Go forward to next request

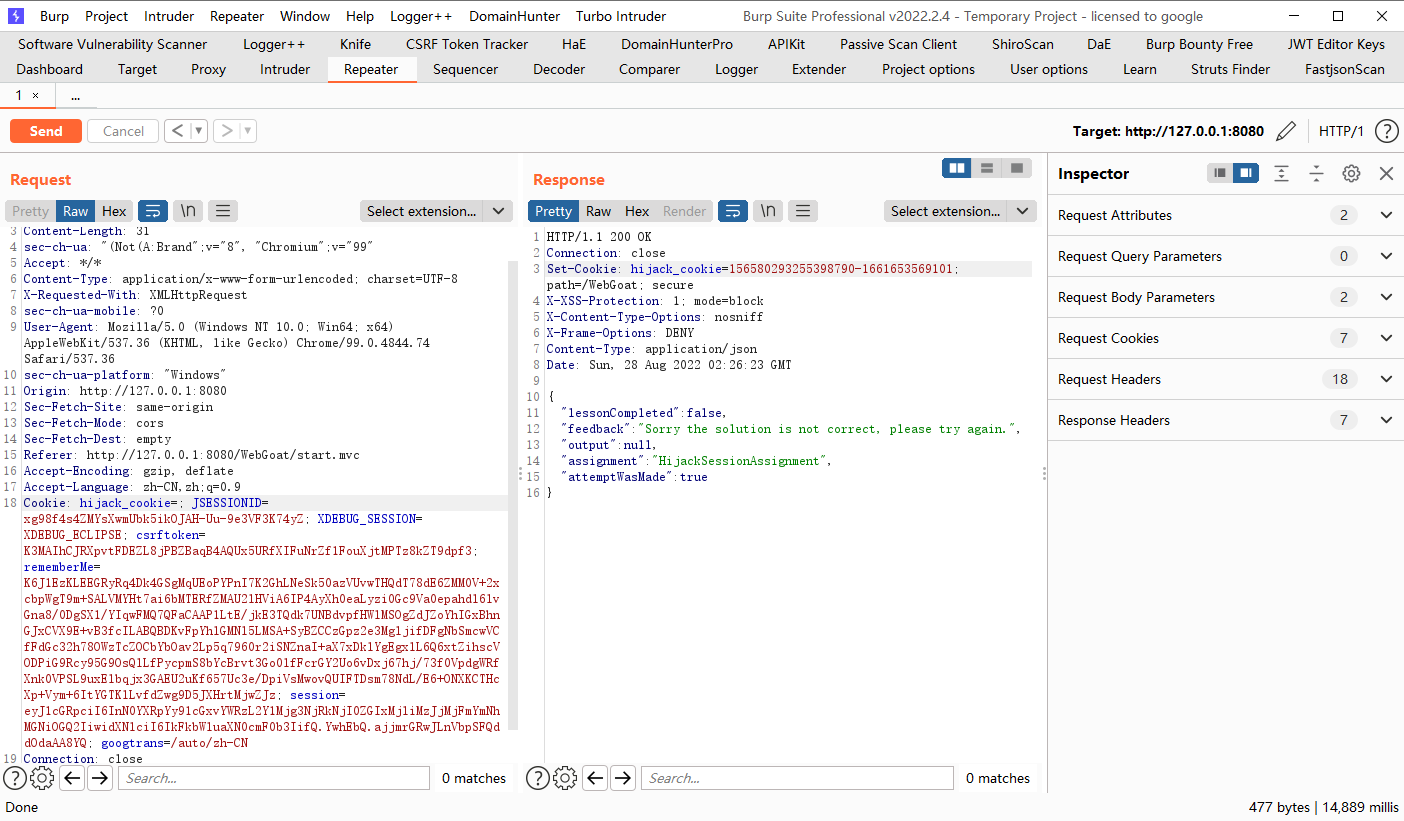click(226, 131)
